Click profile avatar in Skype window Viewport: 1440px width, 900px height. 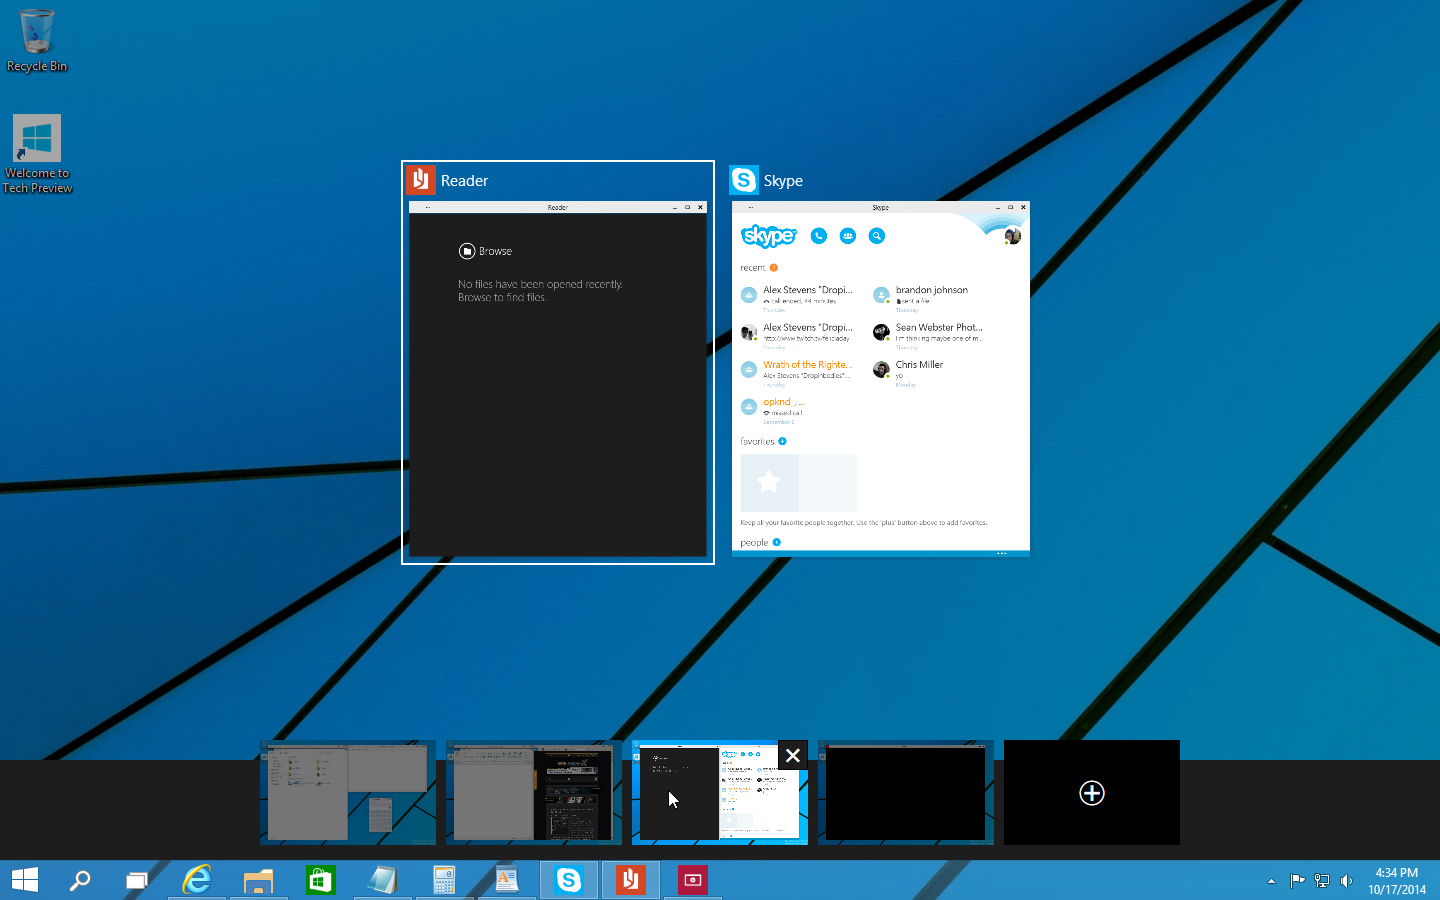[x=1013, y=236]
